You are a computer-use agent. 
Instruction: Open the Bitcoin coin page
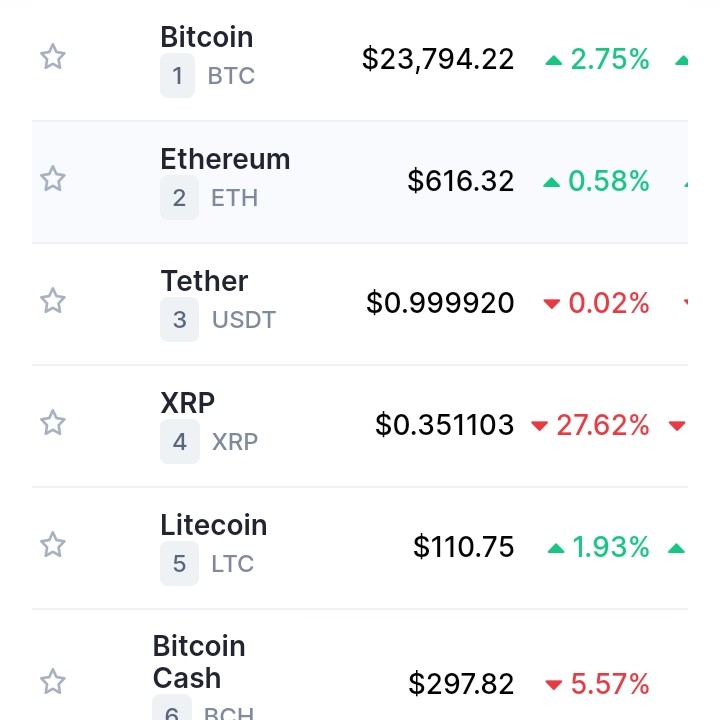coord(206,38)
